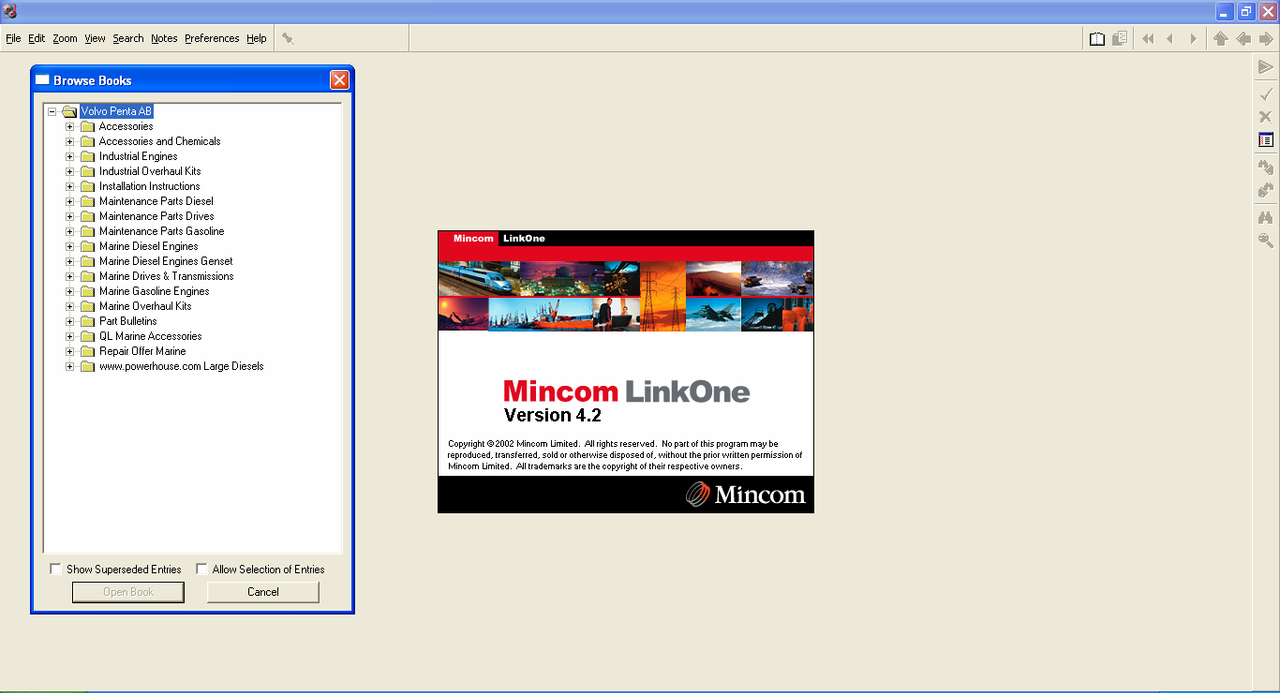Click the LinkOne application icon in the title bar
The width and height of the screenshot is (1280, 693).
click(x=10, y=11)
